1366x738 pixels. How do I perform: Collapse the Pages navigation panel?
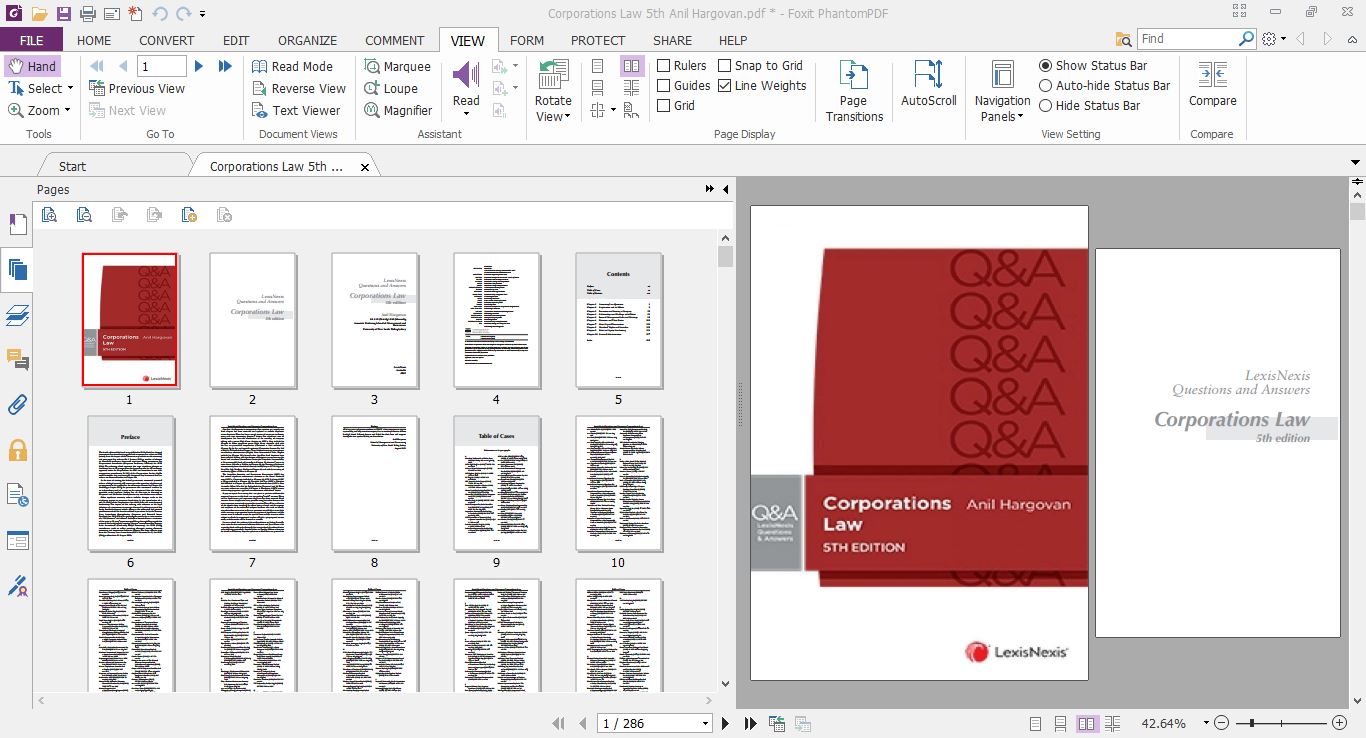click(x=725, y=189)
